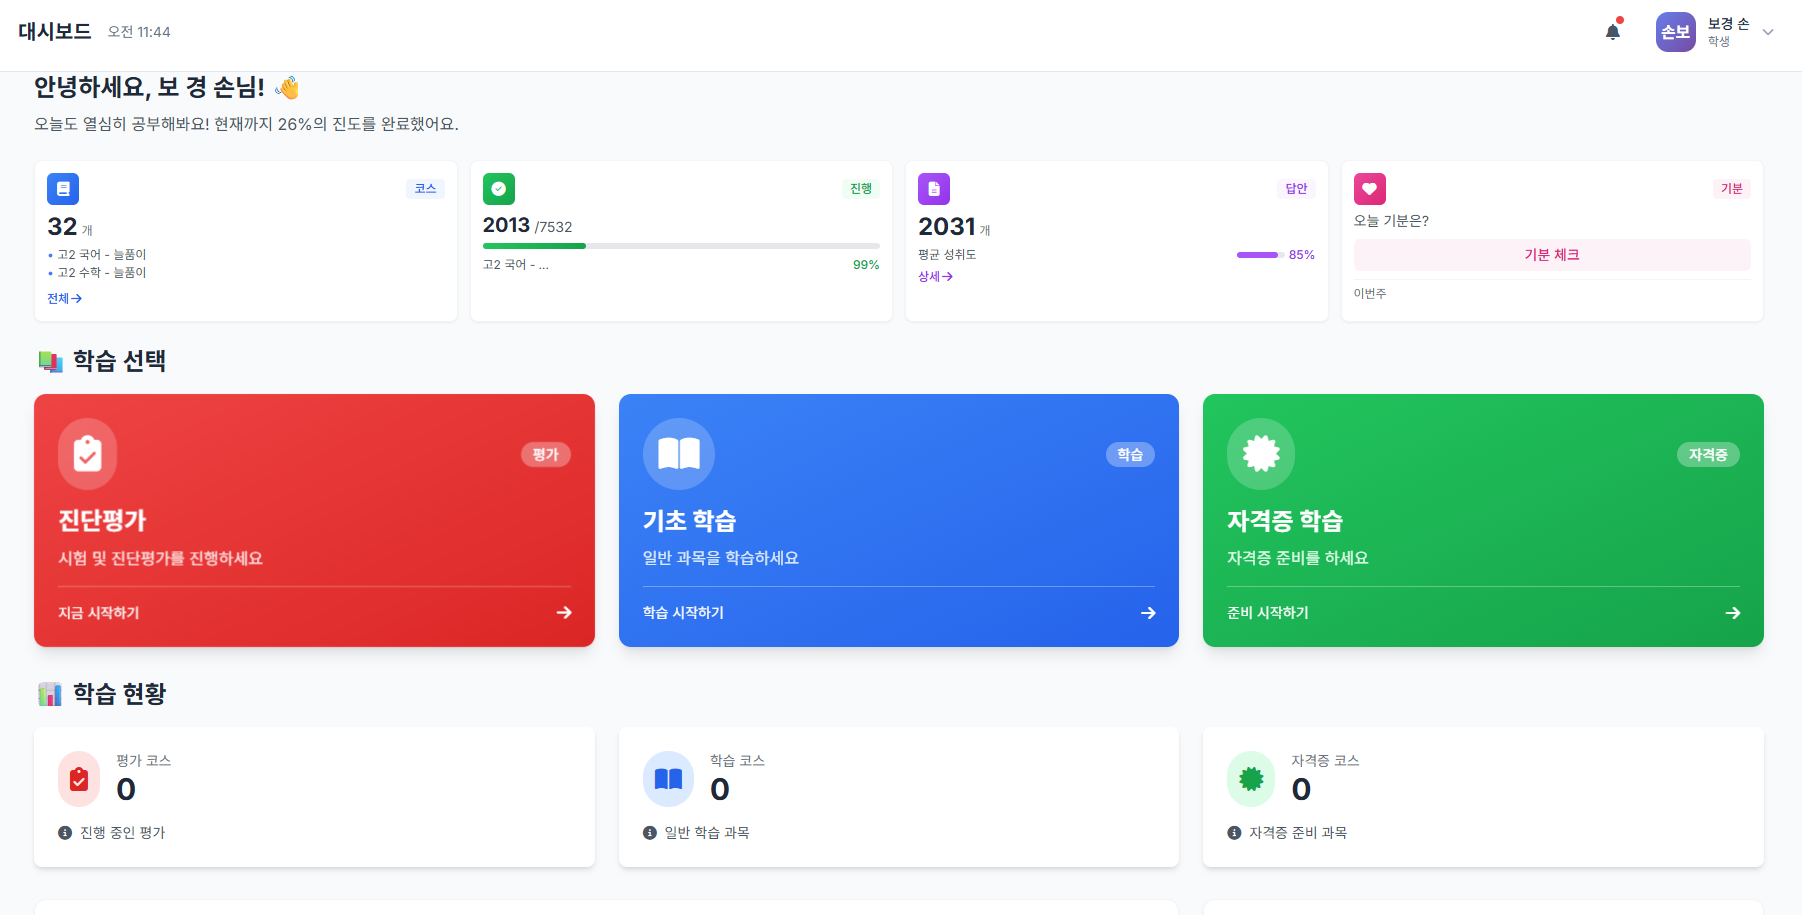Open the 기분 체크 mood check button
This screenshot has height=915, width=1802.
point(1551,255)
